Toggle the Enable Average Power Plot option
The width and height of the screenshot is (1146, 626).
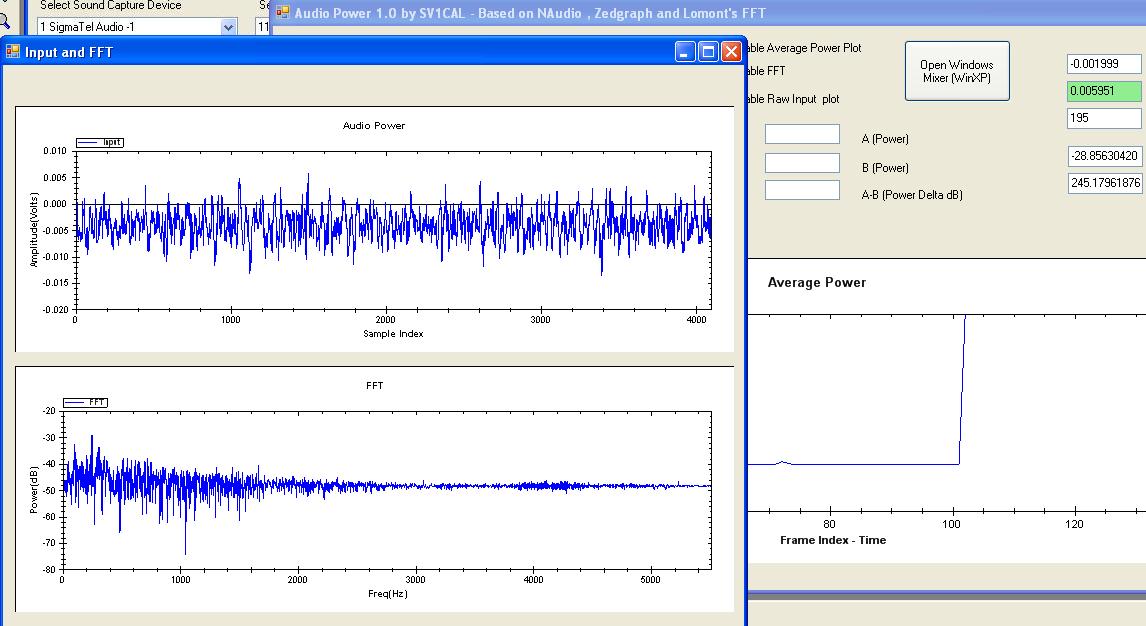[x=804, y=48]
